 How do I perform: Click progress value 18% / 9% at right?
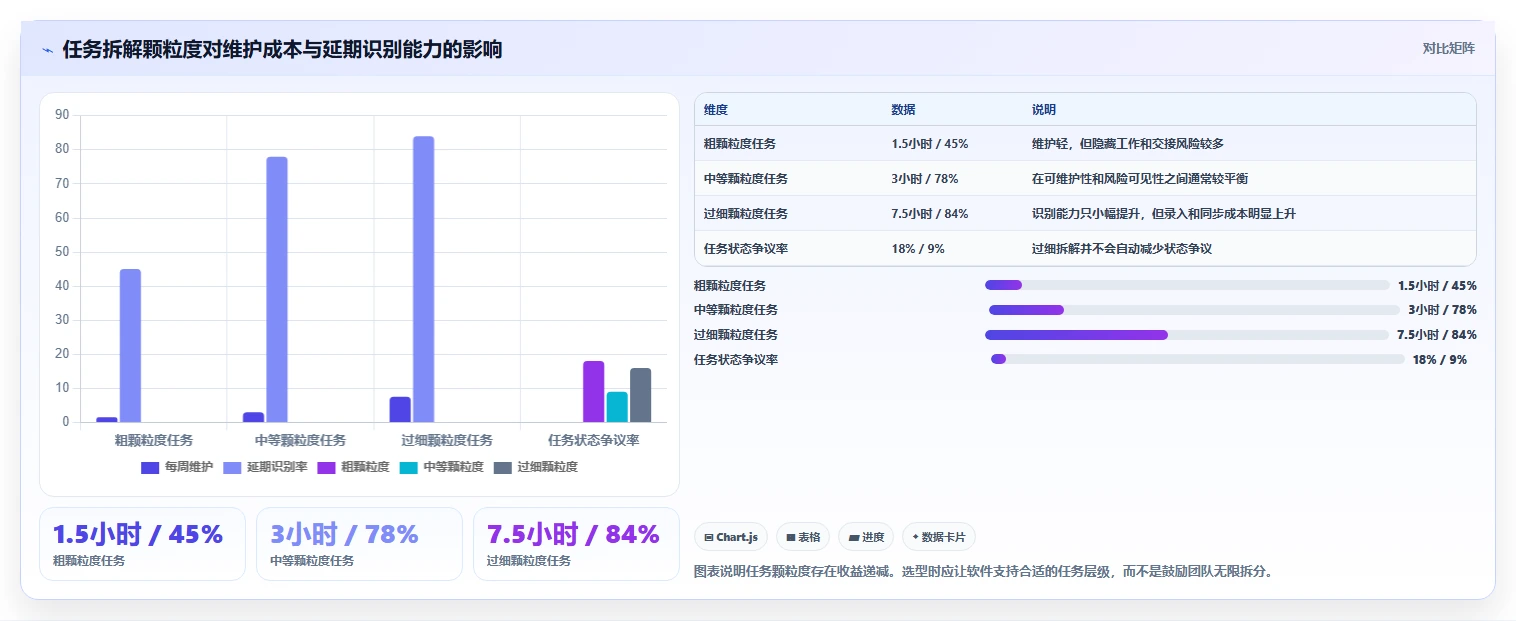tap(1440, 360)
